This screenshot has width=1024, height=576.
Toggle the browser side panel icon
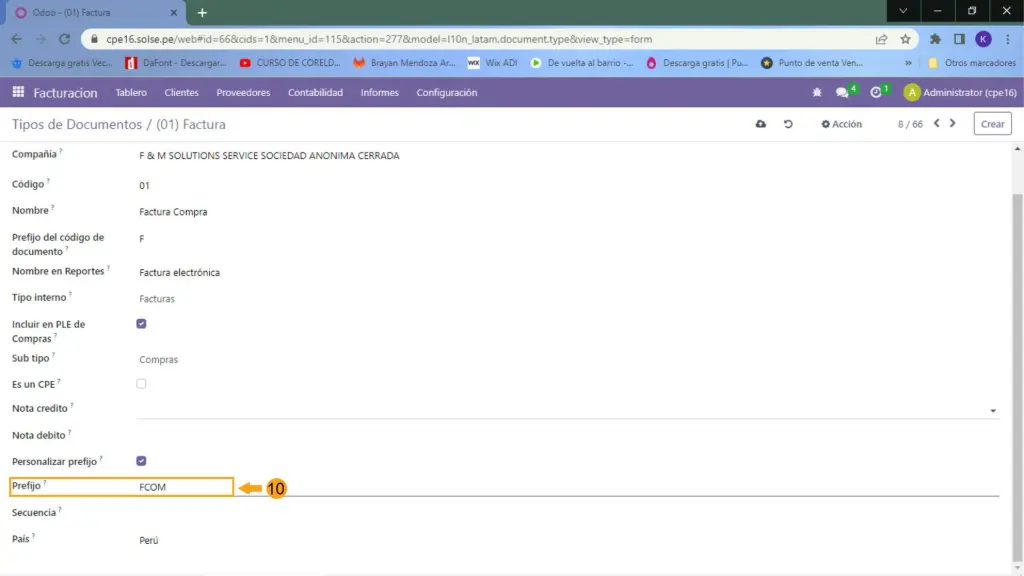(959, 39)
